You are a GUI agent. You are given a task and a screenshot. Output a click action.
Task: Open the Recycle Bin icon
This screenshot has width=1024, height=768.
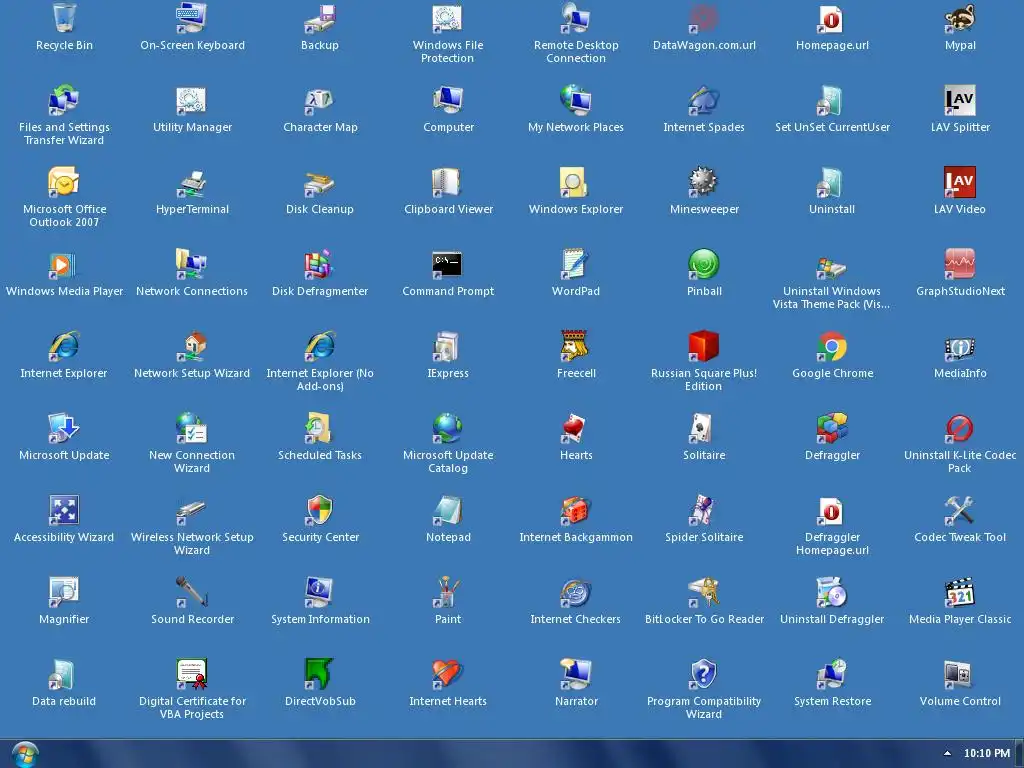pos(64,18)
